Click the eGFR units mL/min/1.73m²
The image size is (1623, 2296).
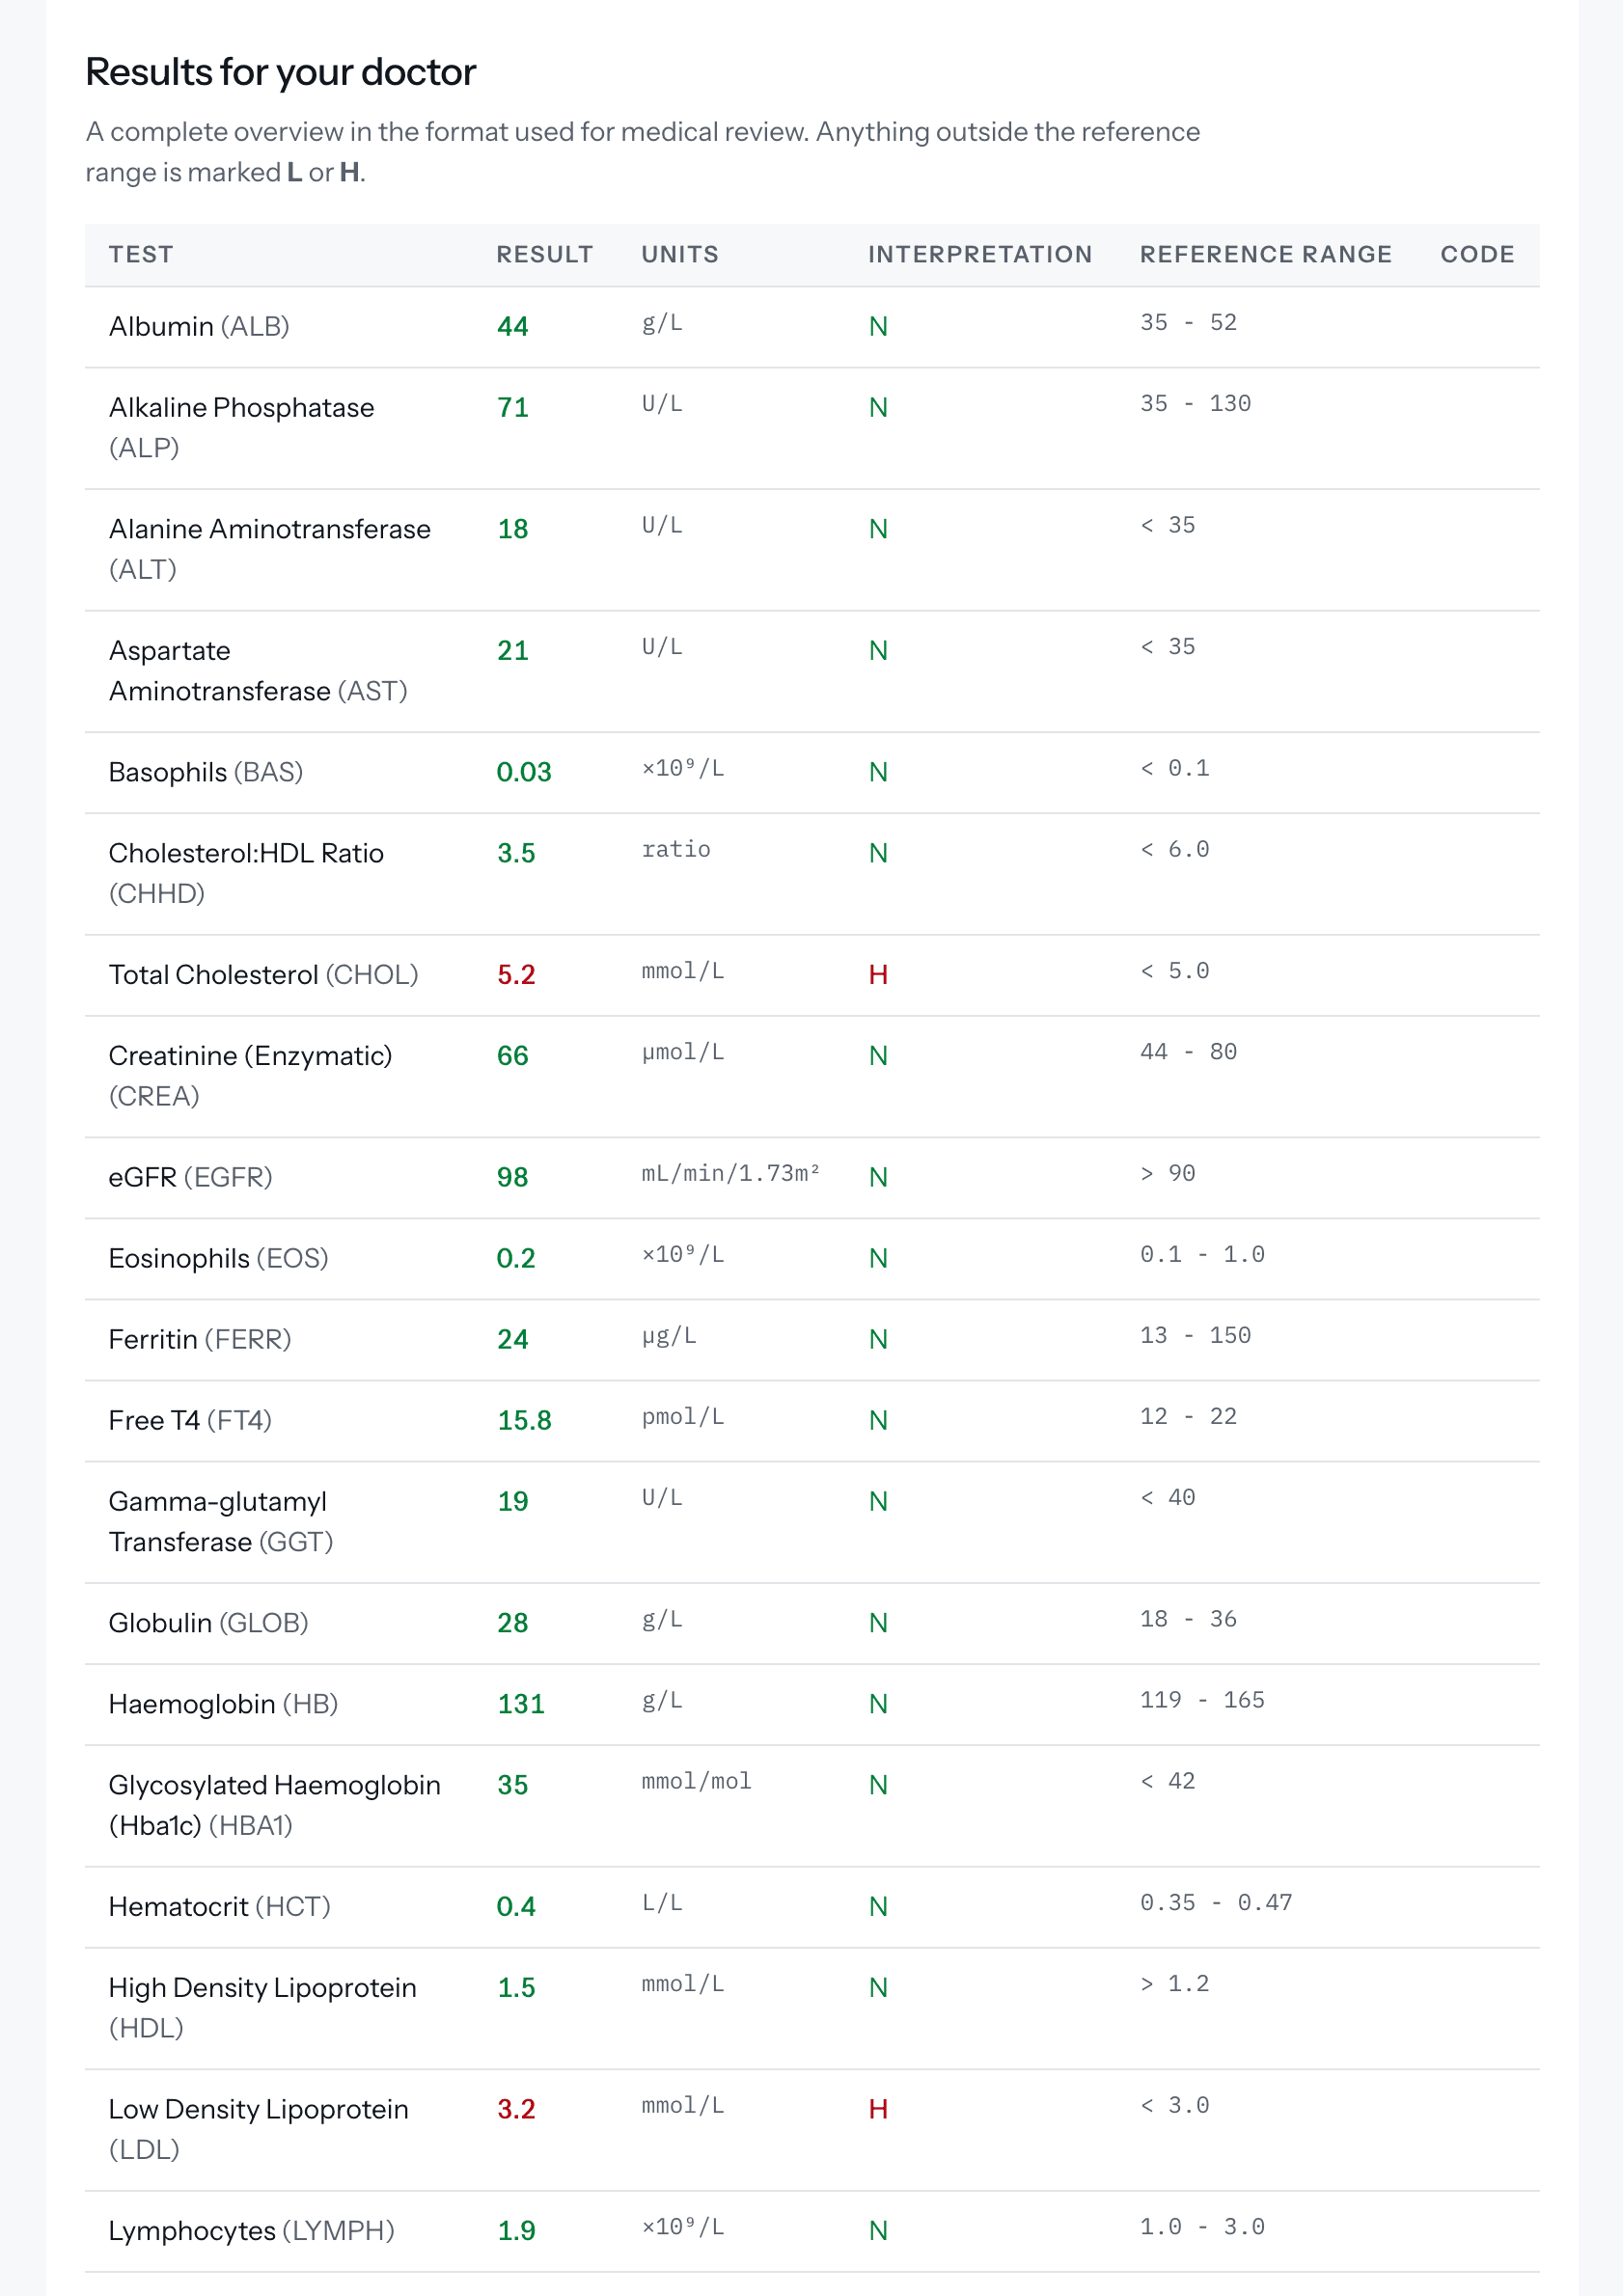(x=731, y=1173)
